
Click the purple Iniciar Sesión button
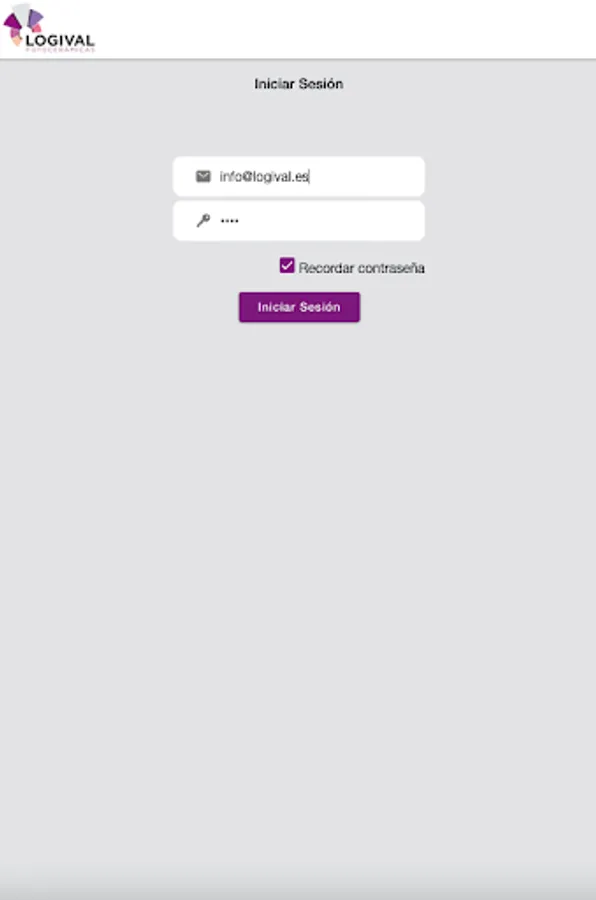[x=299, y=307]
